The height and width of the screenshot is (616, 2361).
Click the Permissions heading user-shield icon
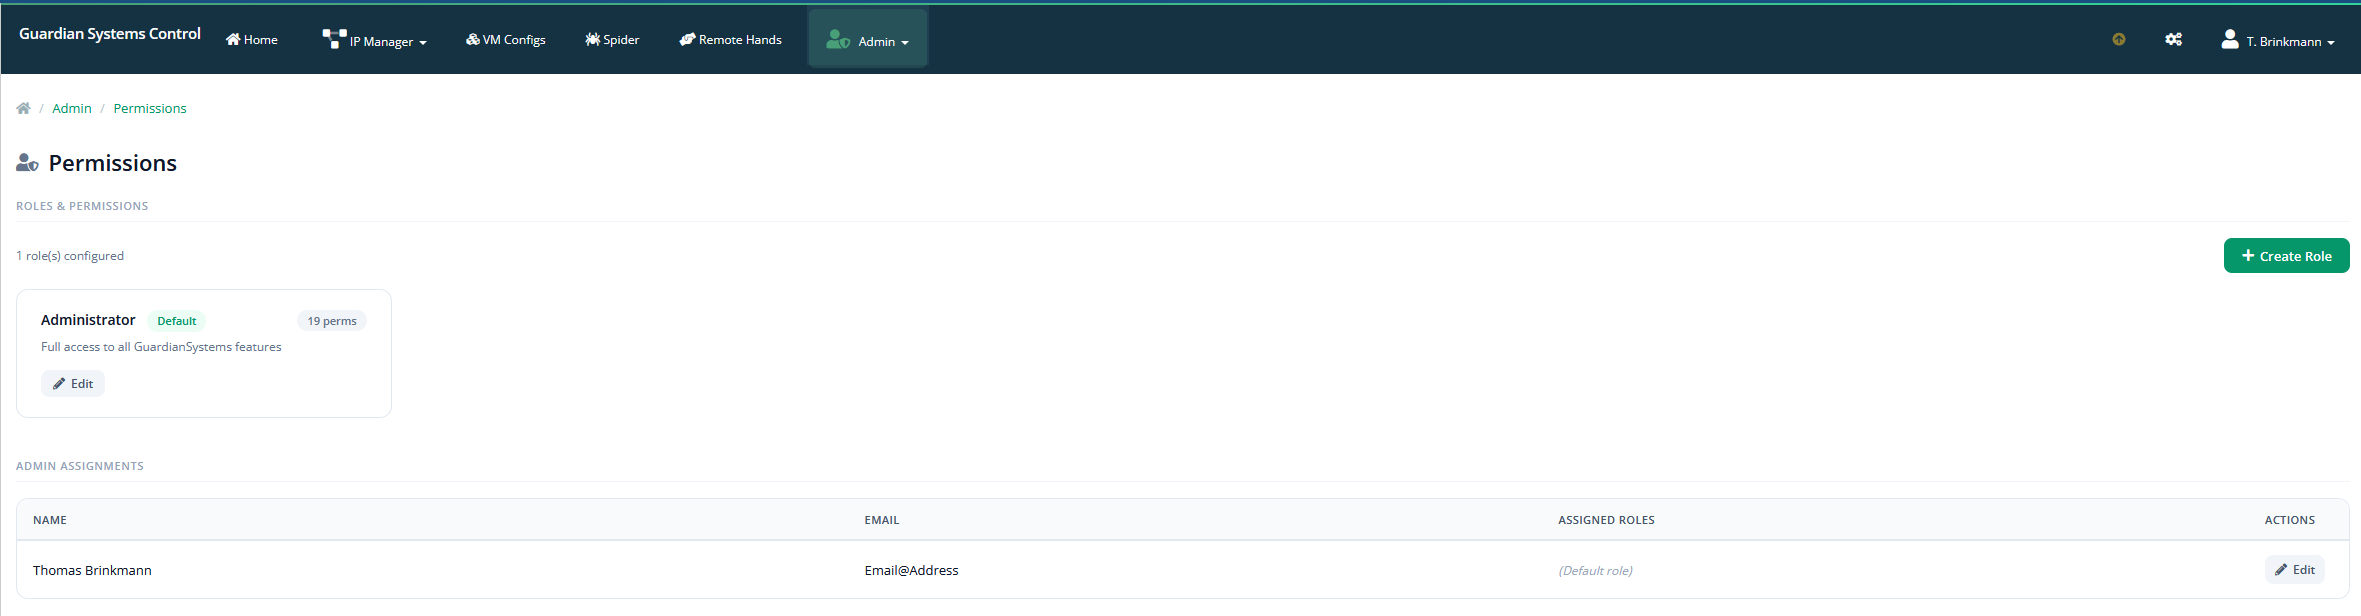coord(27,163)
